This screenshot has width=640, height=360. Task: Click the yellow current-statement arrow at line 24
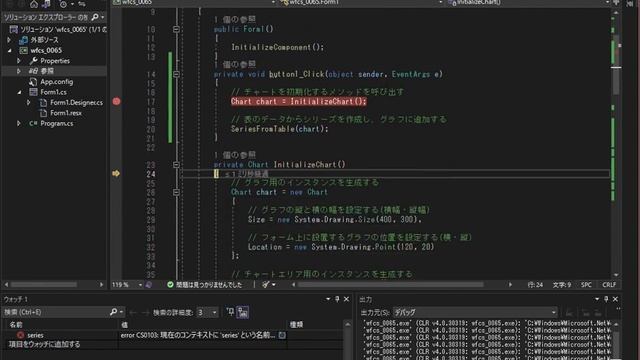116,173
